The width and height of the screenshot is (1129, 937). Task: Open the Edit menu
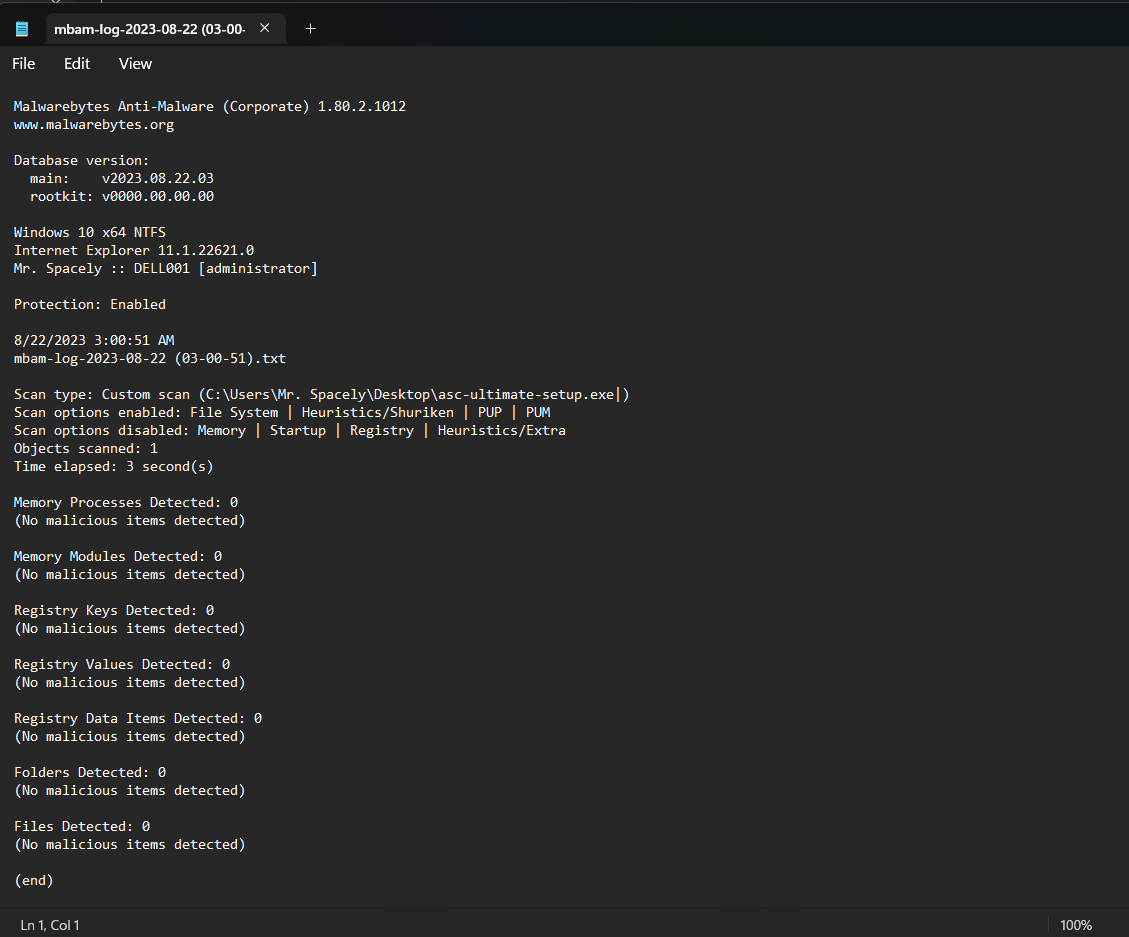[77, 63]
